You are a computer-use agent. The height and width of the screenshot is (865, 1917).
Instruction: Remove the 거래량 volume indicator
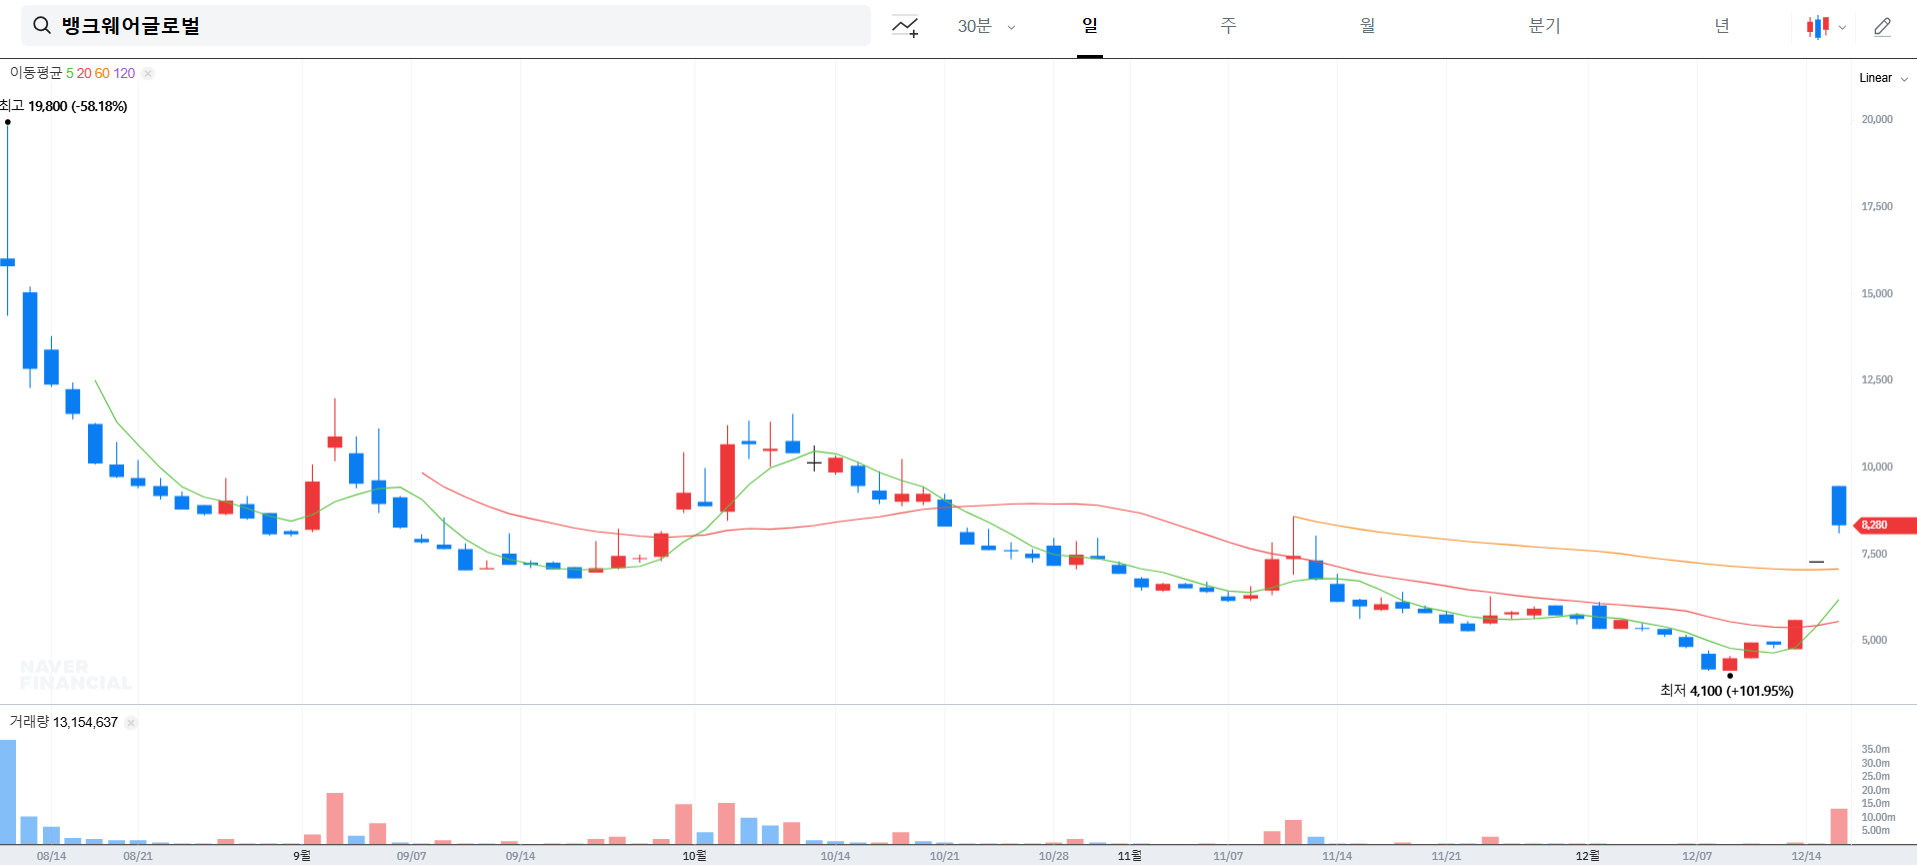131,722
